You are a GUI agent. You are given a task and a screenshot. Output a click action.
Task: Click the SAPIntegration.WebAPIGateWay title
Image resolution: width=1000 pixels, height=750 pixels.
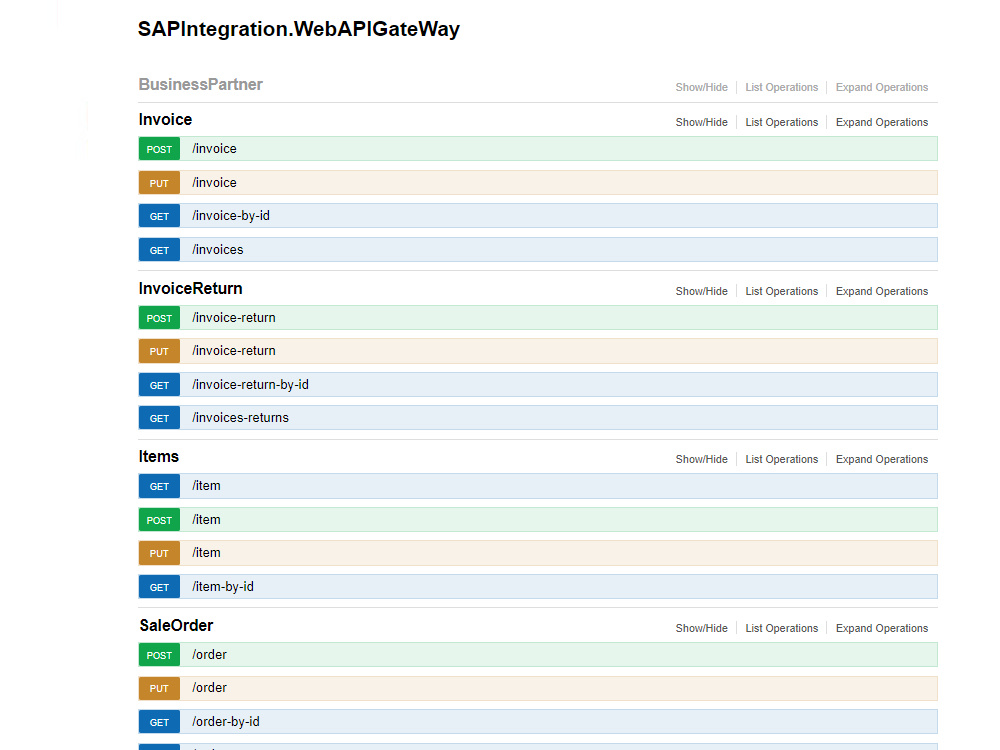[298, 29]
